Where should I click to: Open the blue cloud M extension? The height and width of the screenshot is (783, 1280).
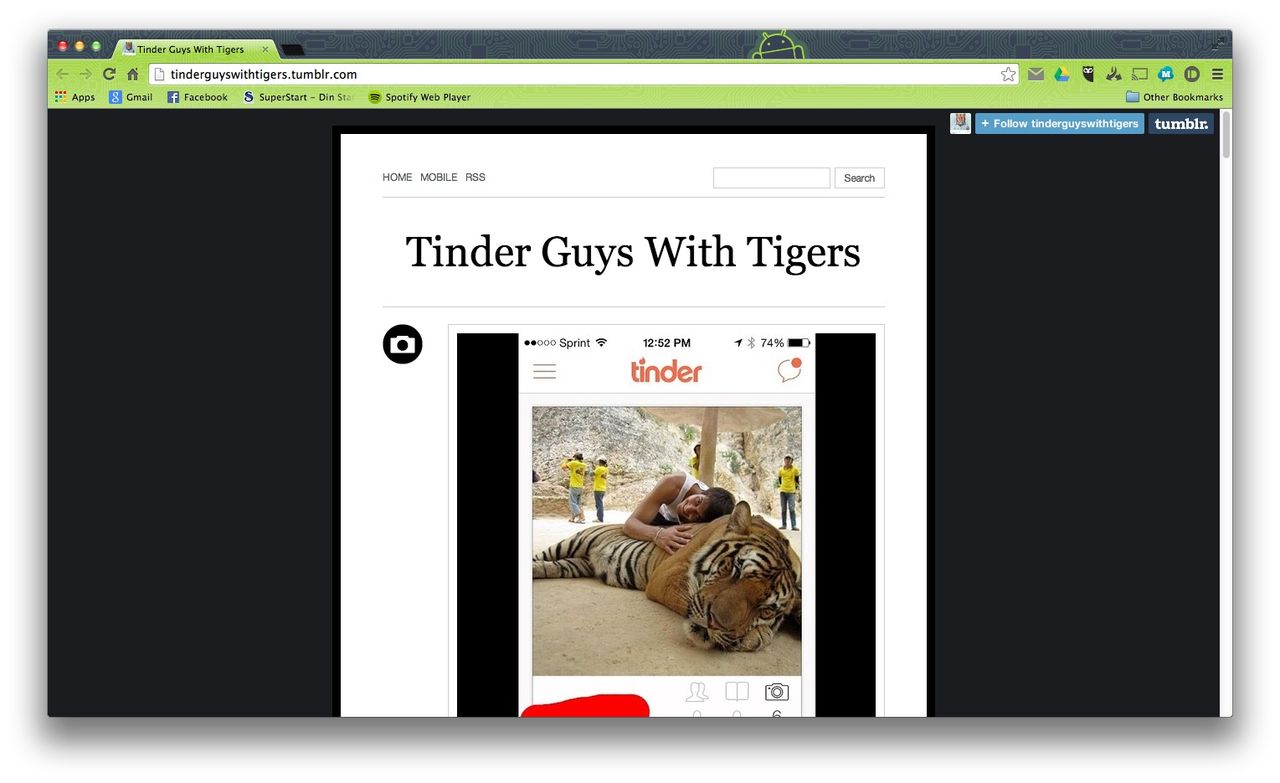[x=1166, y=74]
